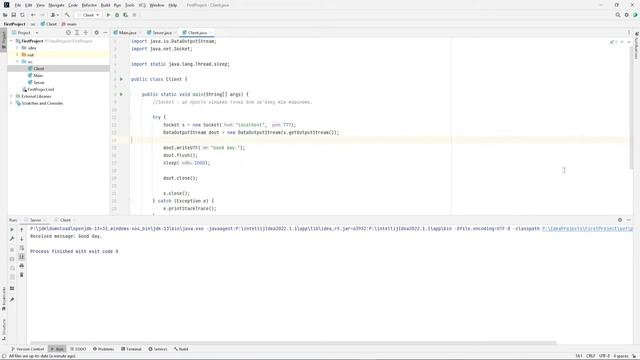
Task: Open the TODO tool window
Action: 78,349
